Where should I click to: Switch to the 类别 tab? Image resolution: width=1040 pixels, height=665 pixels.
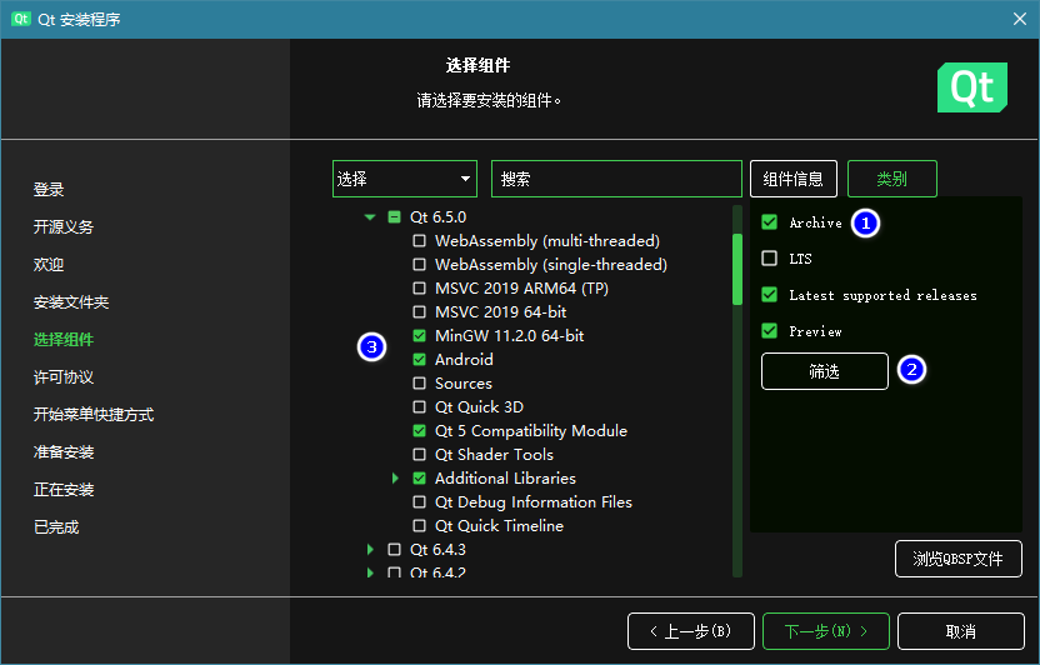click(x=892, y=178)
